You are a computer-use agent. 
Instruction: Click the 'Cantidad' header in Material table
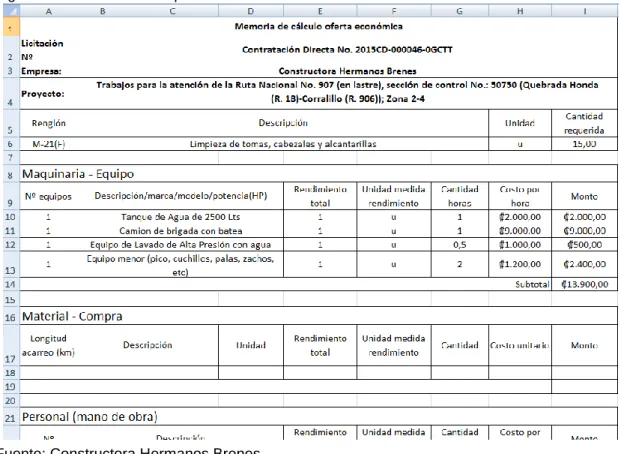pyautogui.click(x=460, y=345)
